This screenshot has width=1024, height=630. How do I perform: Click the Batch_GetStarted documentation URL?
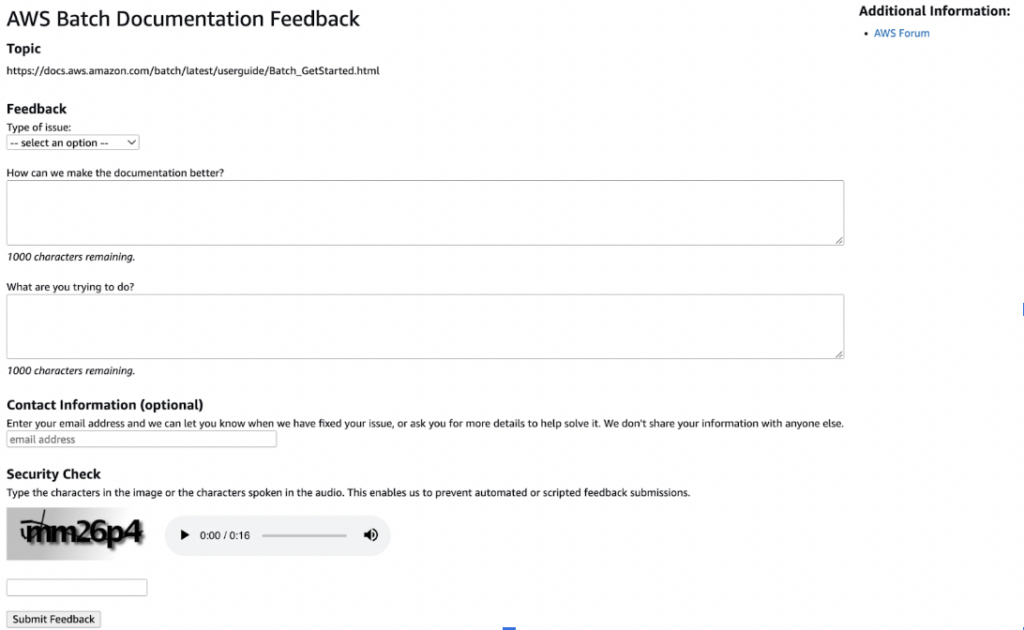(193, 70)
